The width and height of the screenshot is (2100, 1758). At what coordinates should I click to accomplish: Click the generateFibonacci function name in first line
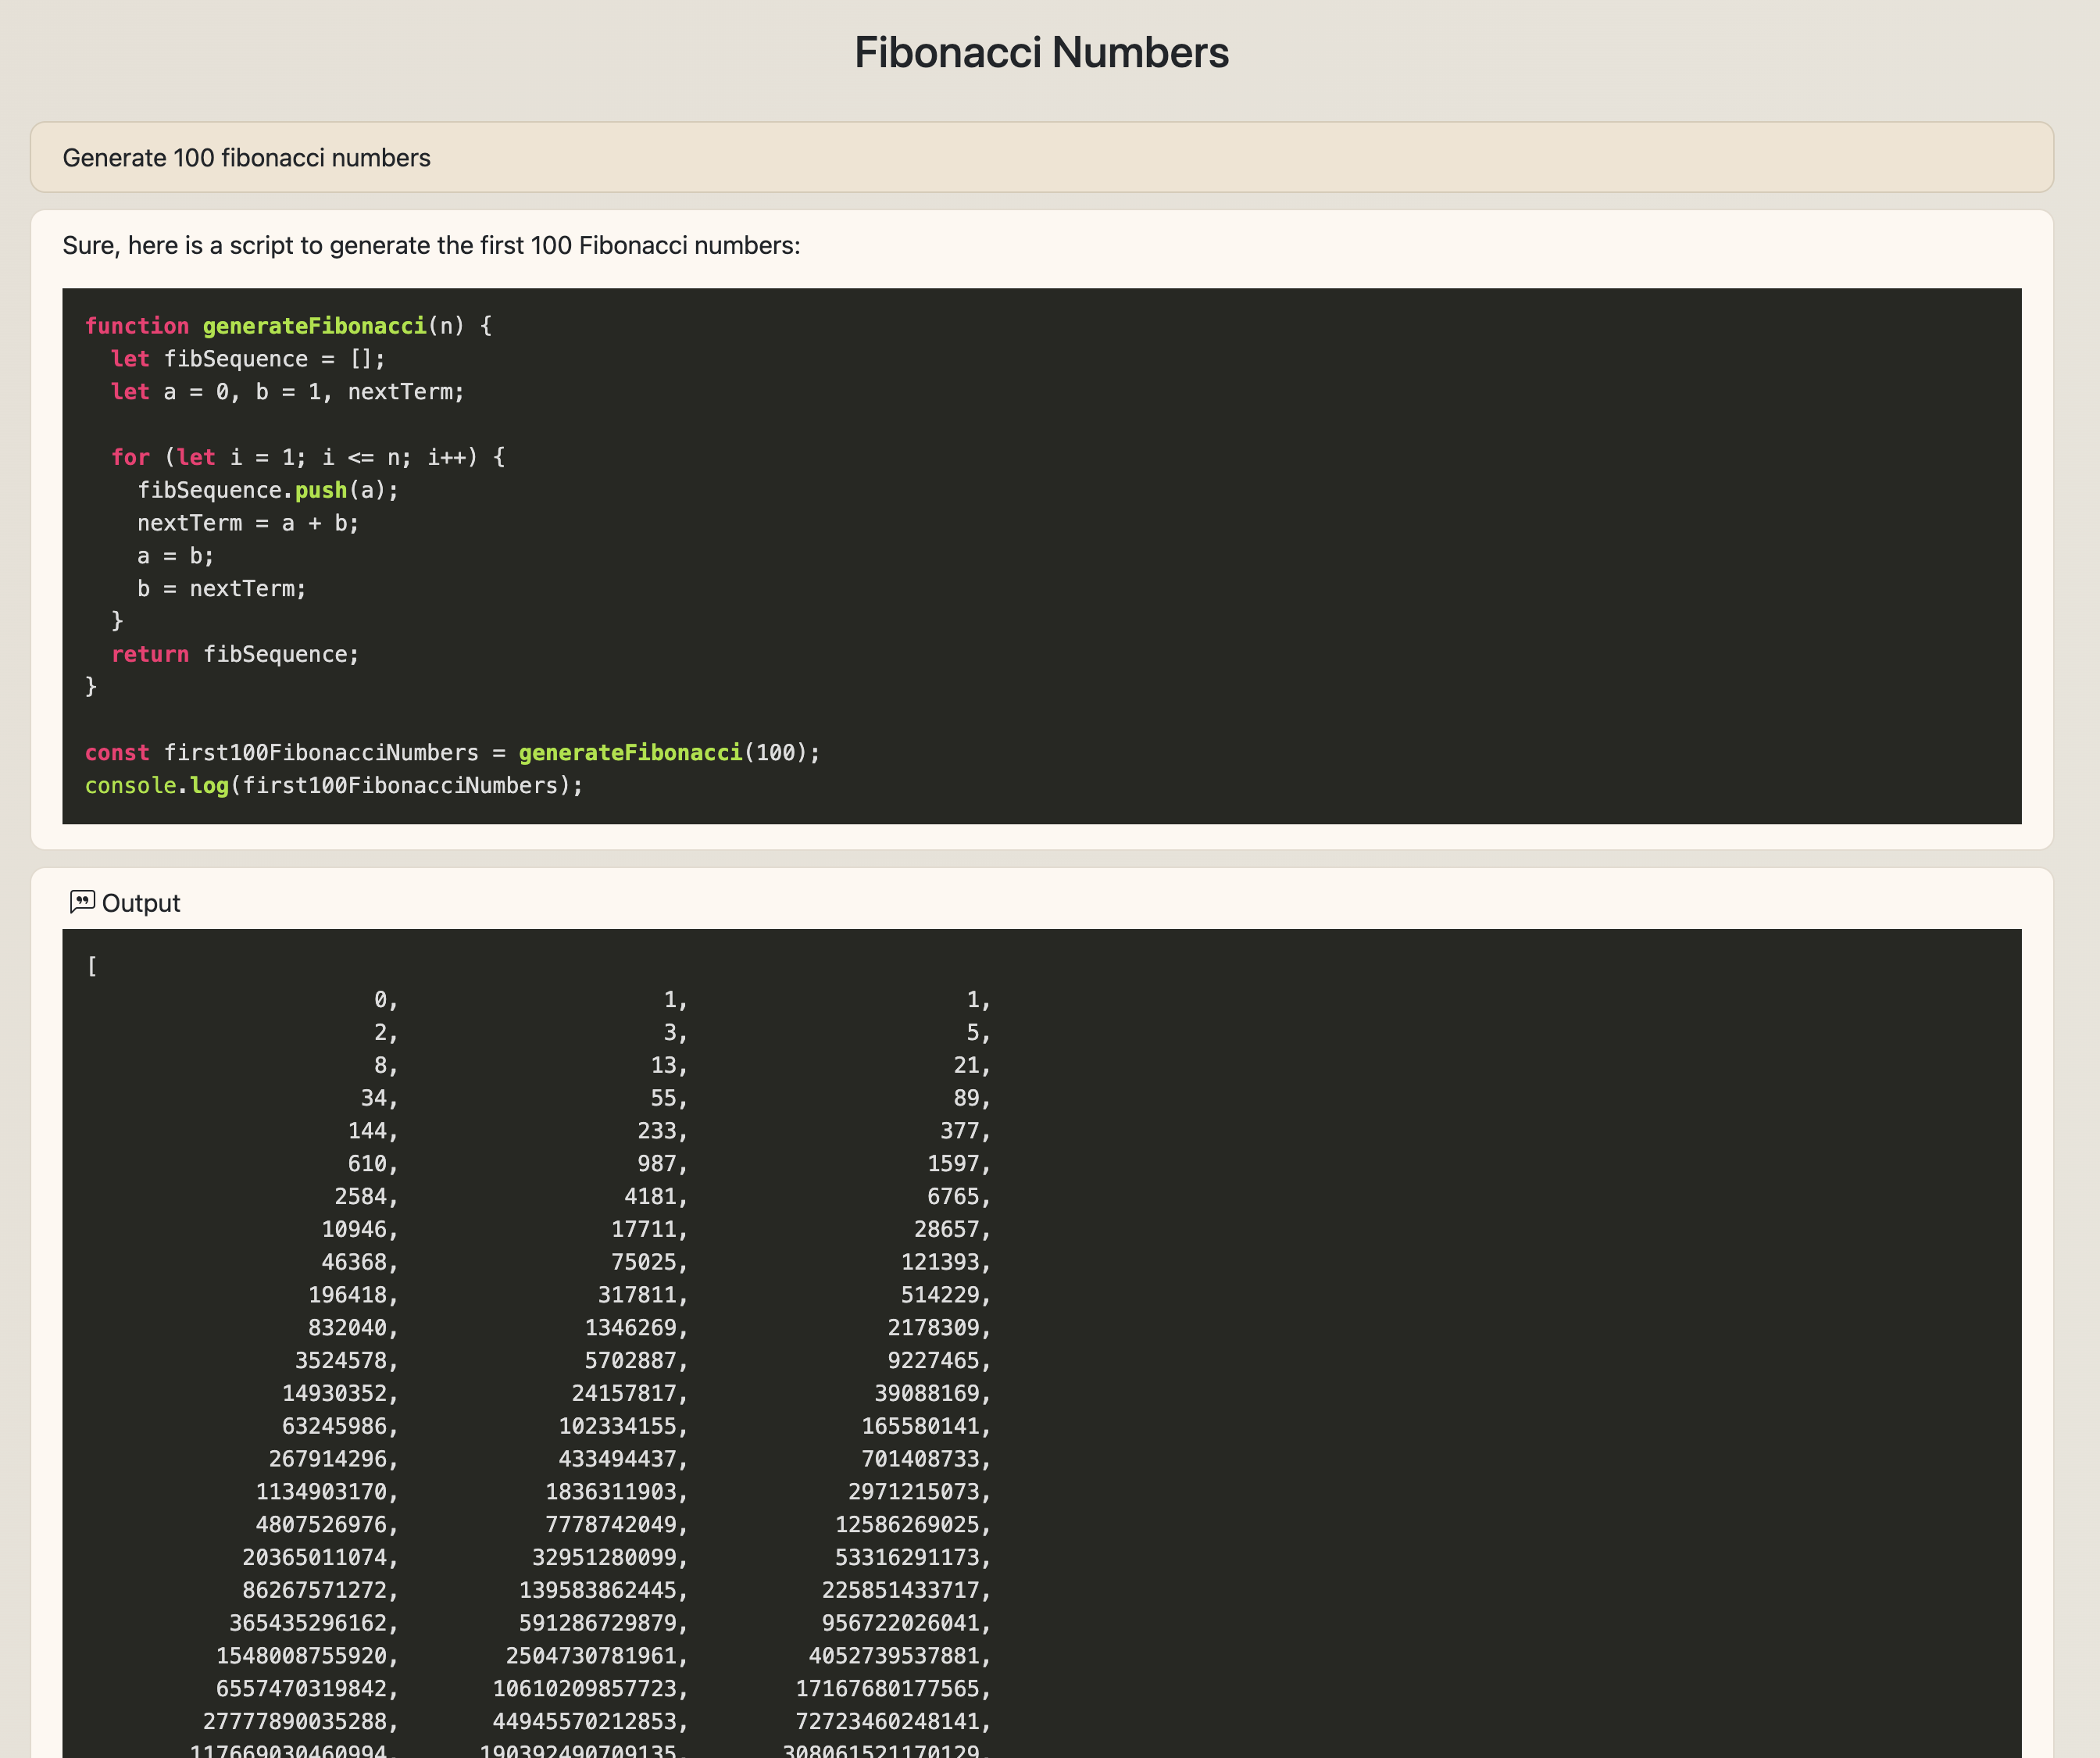point(314,326)
